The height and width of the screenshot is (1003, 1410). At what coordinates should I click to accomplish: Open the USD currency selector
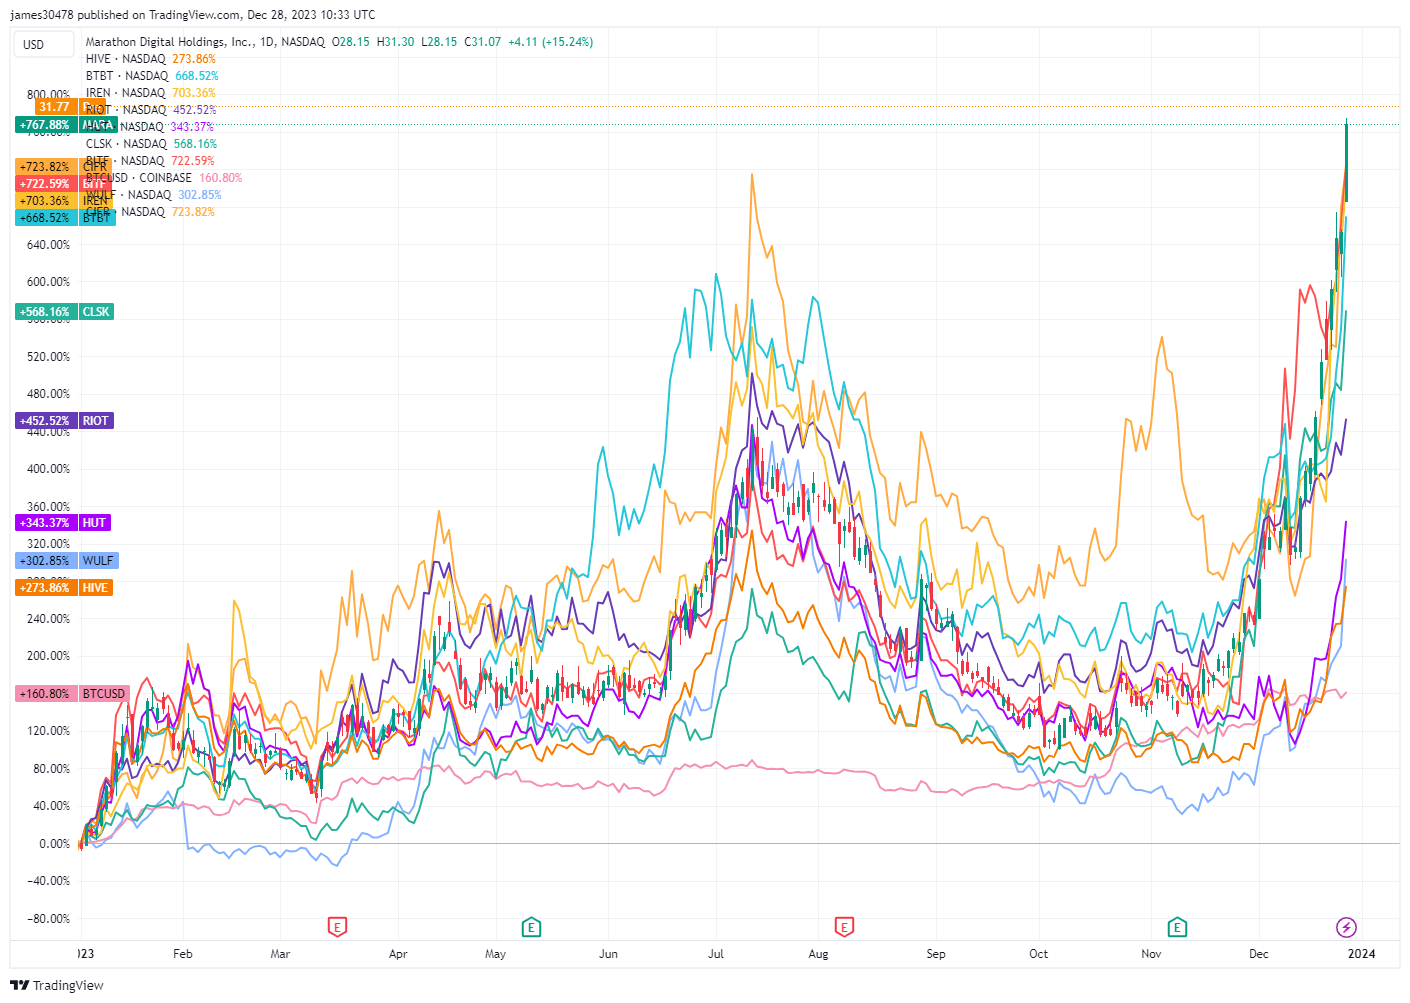coord(43,44)
